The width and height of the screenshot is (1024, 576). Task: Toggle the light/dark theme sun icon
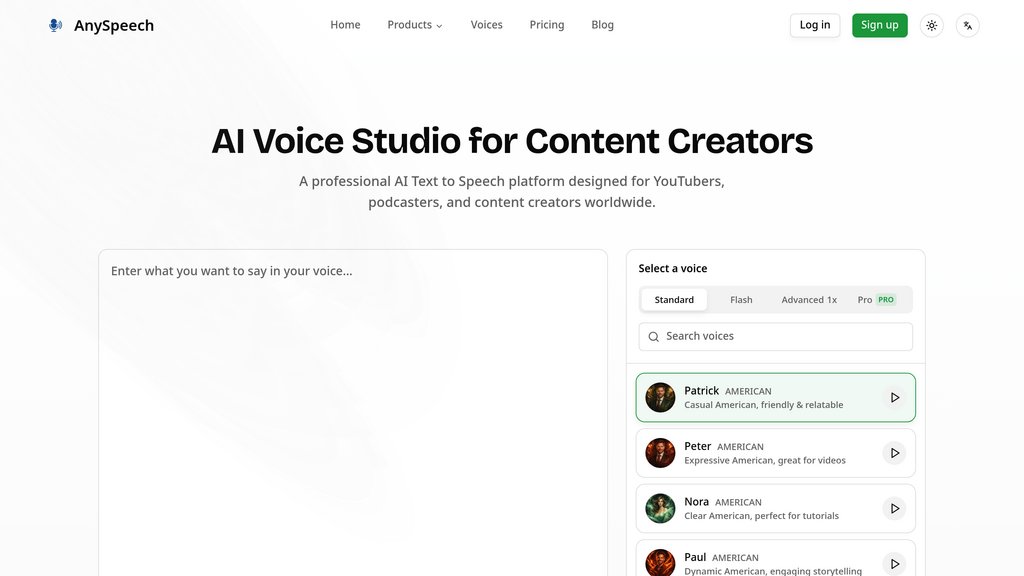(x=932, y=25)
